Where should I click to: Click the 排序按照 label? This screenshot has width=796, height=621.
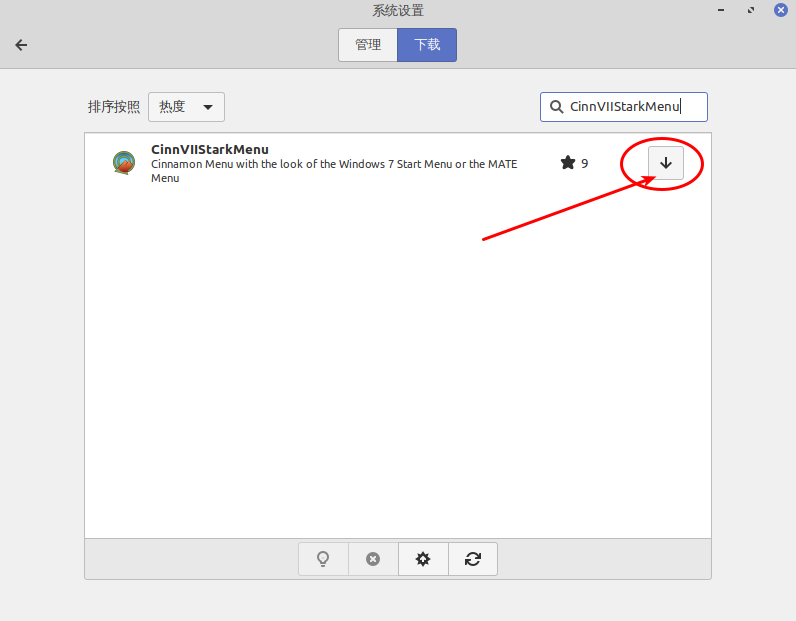click(x=114, y=107)
